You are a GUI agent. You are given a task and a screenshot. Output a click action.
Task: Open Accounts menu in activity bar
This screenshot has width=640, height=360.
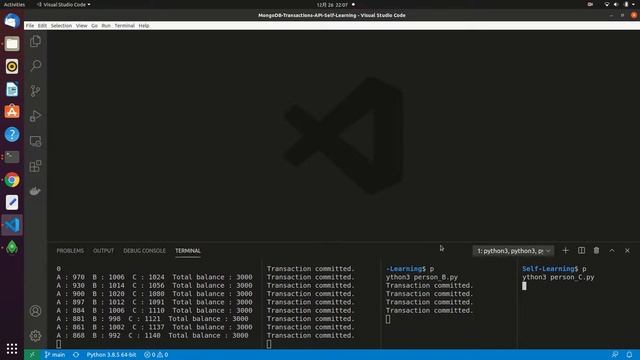[x=36, y=311]
